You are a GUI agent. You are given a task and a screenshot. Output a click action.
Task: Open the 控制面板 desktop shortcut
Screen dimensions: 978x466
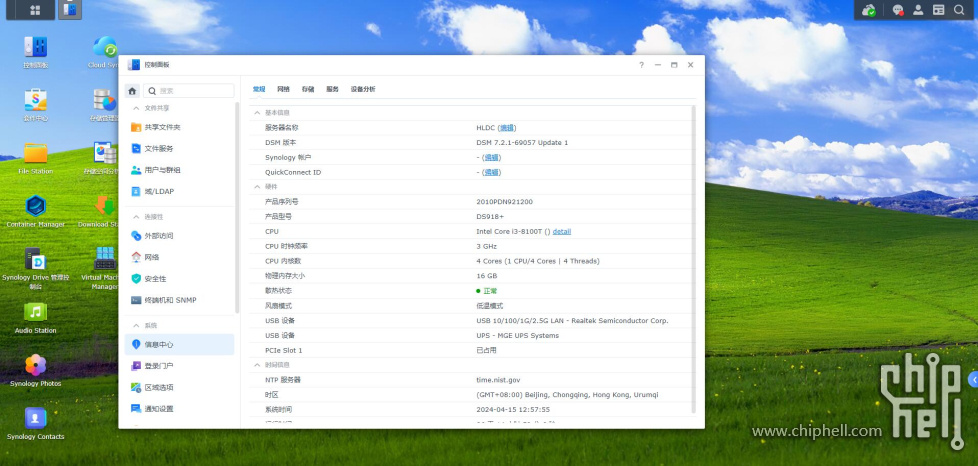pos(36,52)
